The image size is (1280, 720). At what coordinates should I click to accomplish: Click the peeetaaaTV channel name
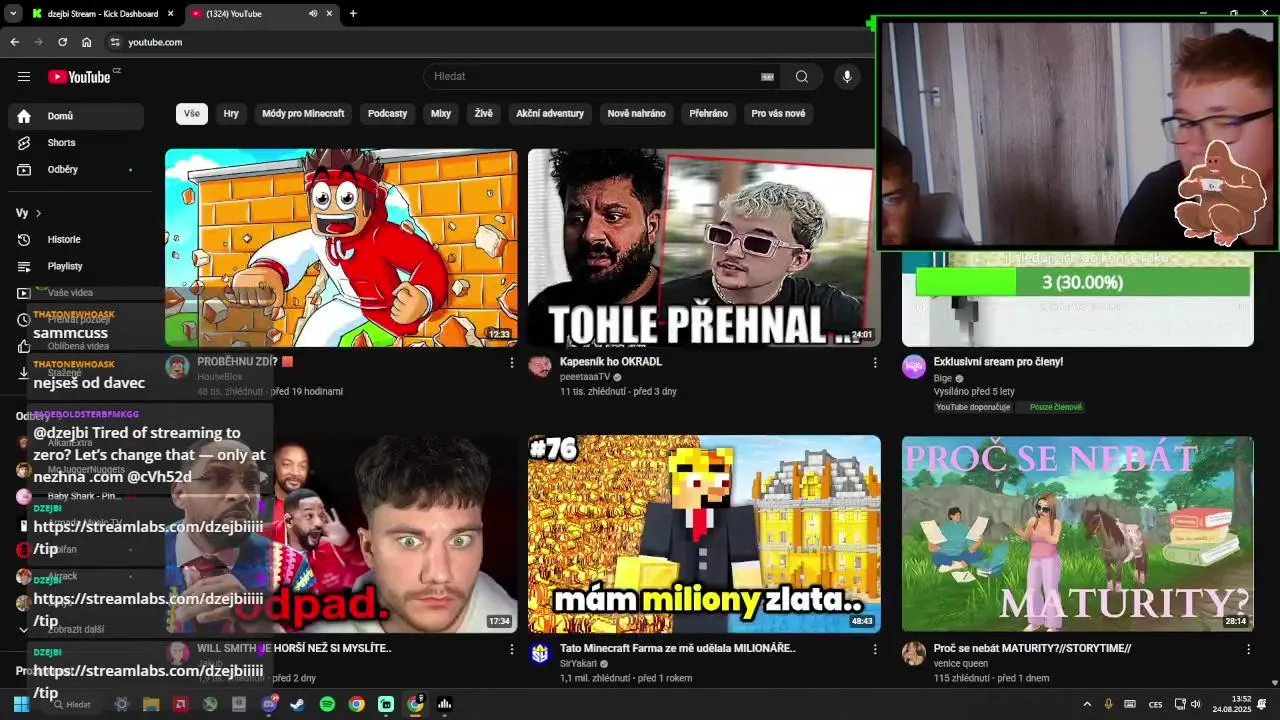coord(585,377)
